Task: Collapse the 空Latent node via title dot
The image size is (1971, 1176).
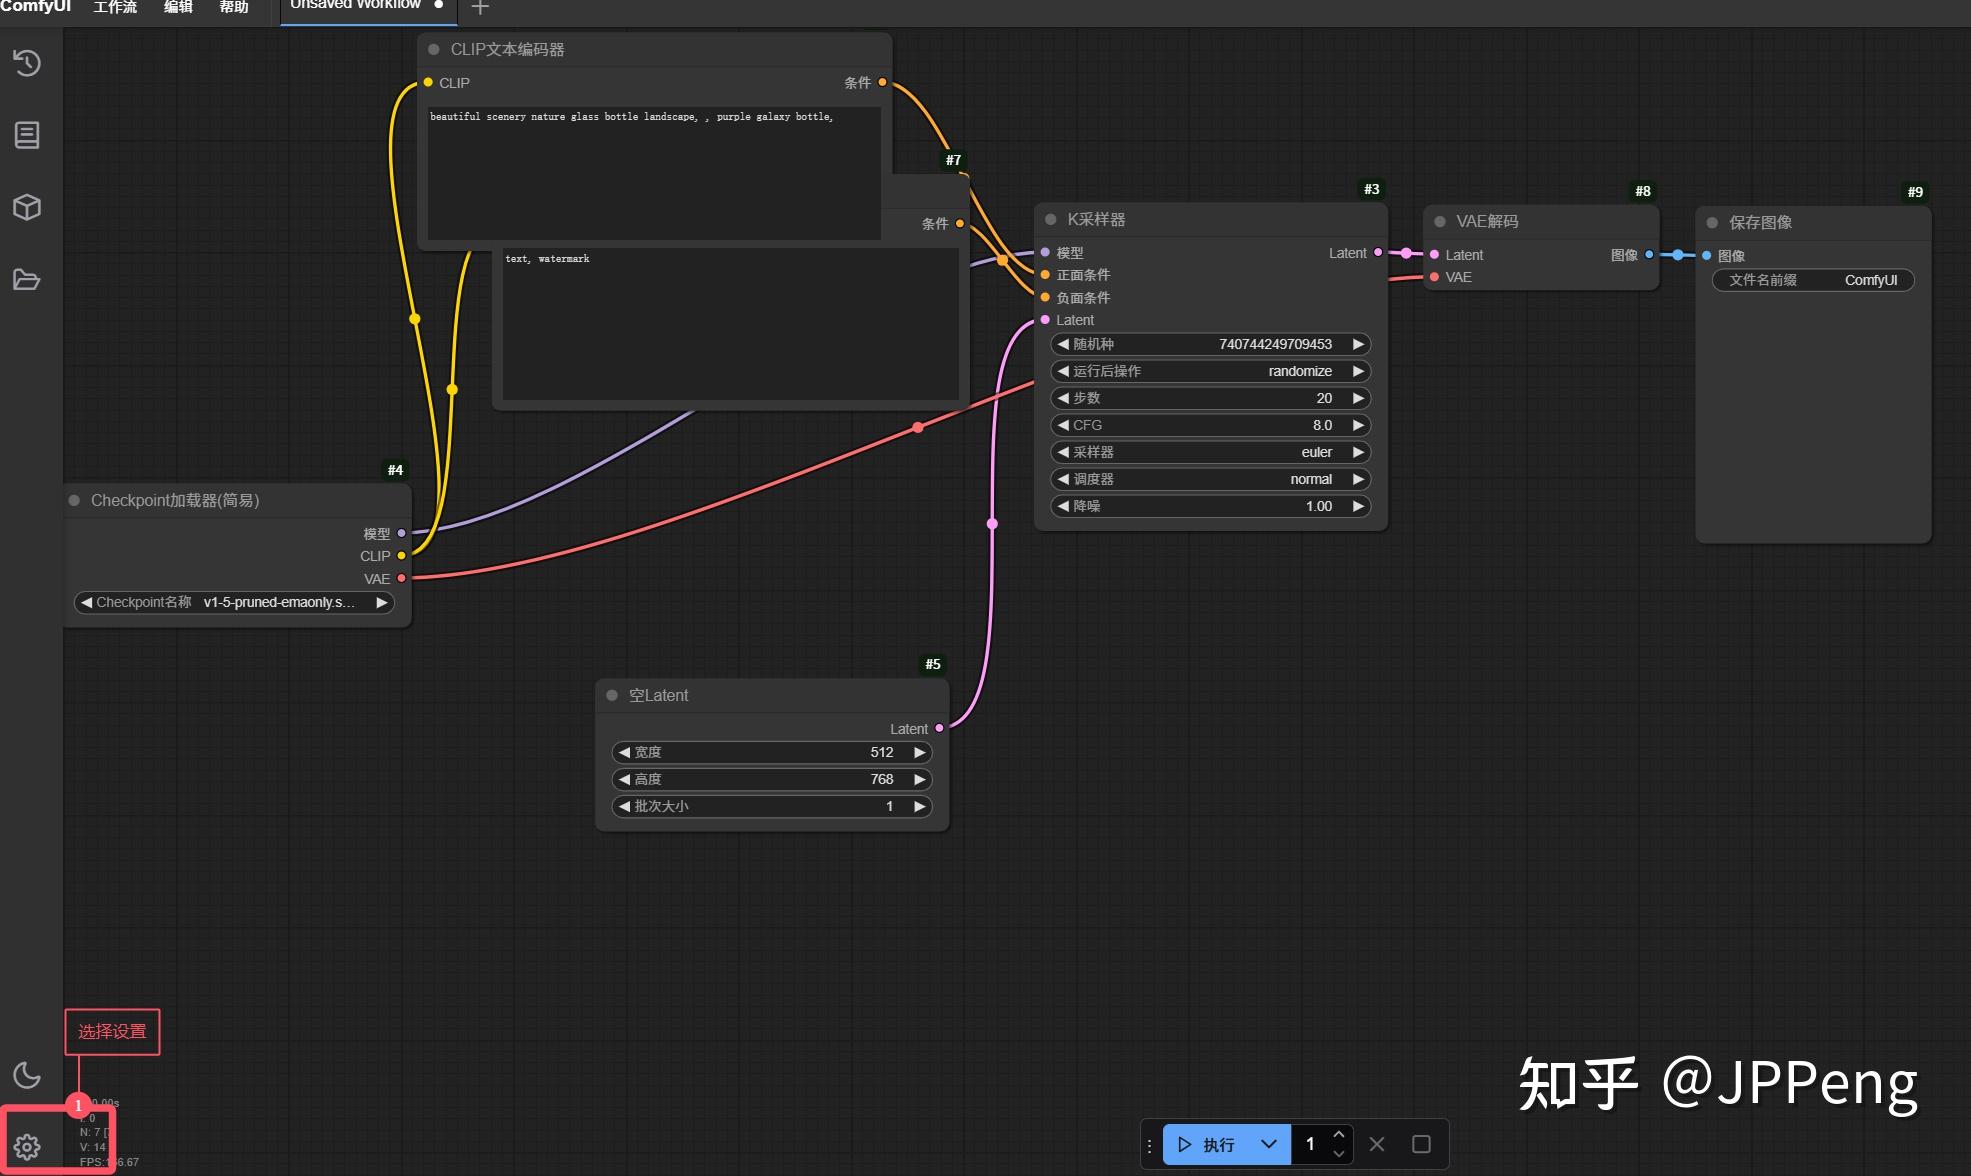Action: [x=612, y=695]
